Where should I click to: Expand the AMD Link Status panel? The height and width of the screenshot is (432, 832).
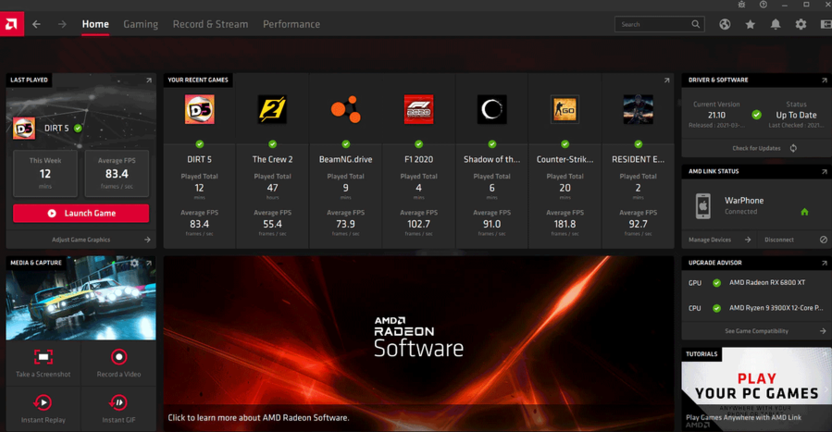tap(823, 171)
